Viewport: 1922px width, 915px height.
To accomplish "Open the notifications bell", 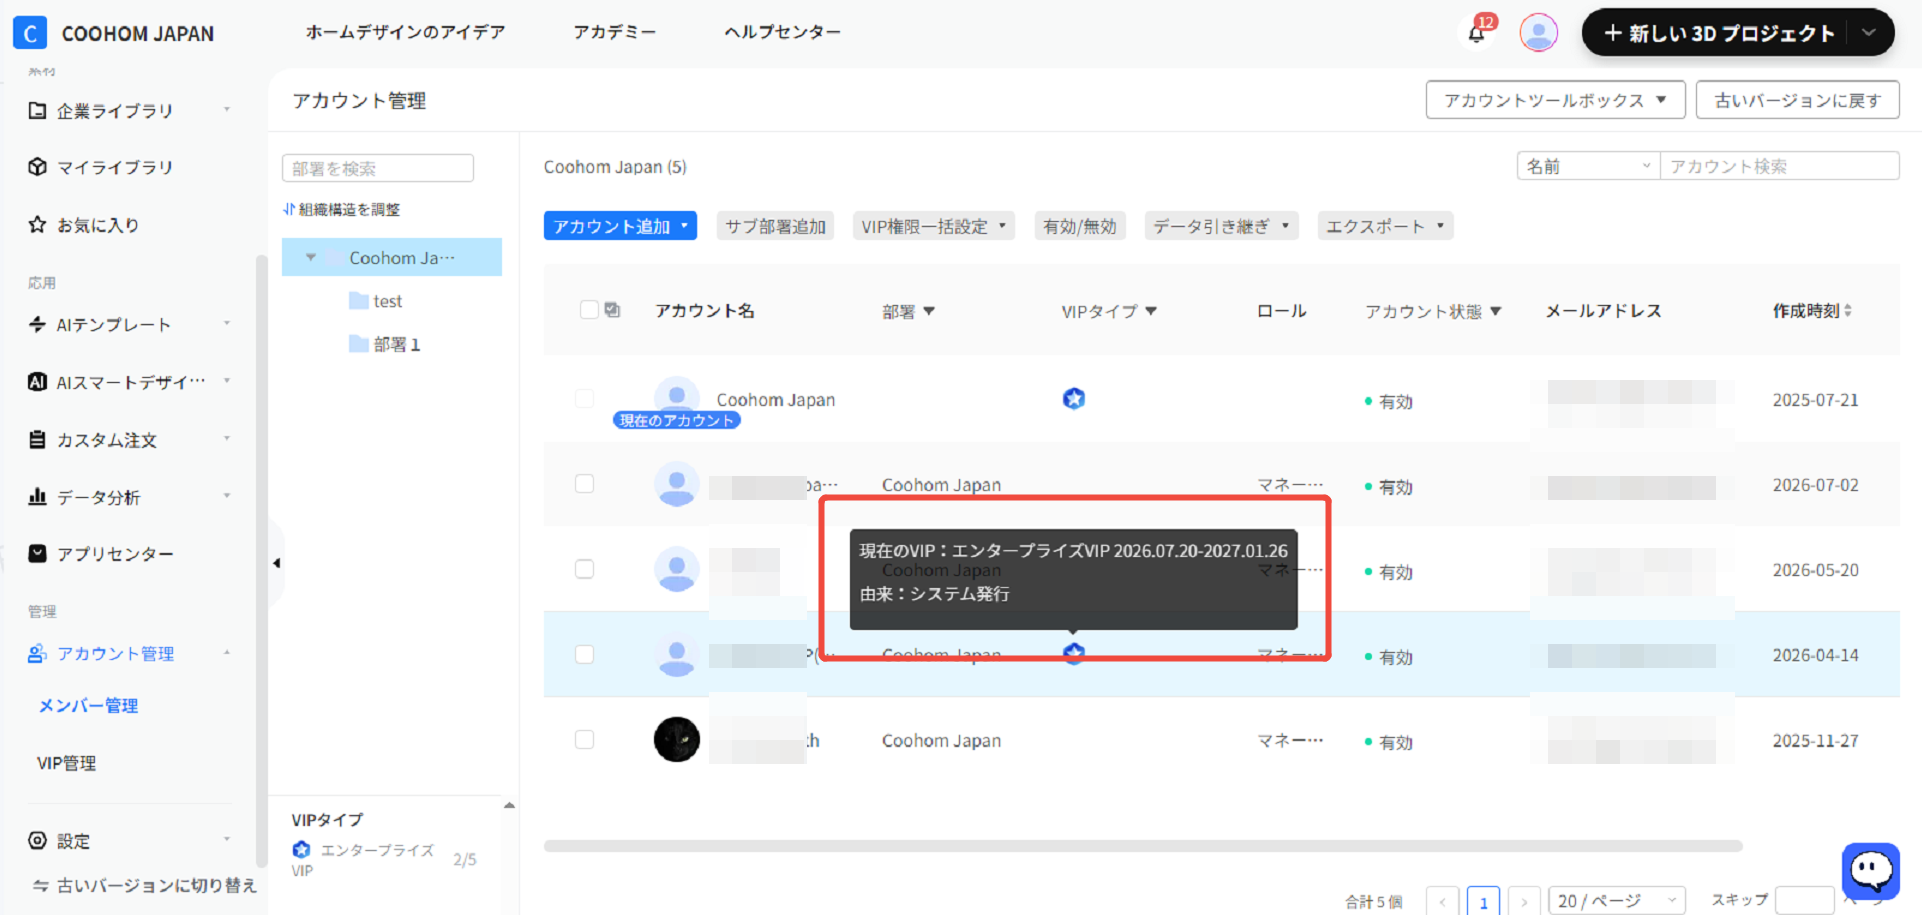I will coord(1476,34).
